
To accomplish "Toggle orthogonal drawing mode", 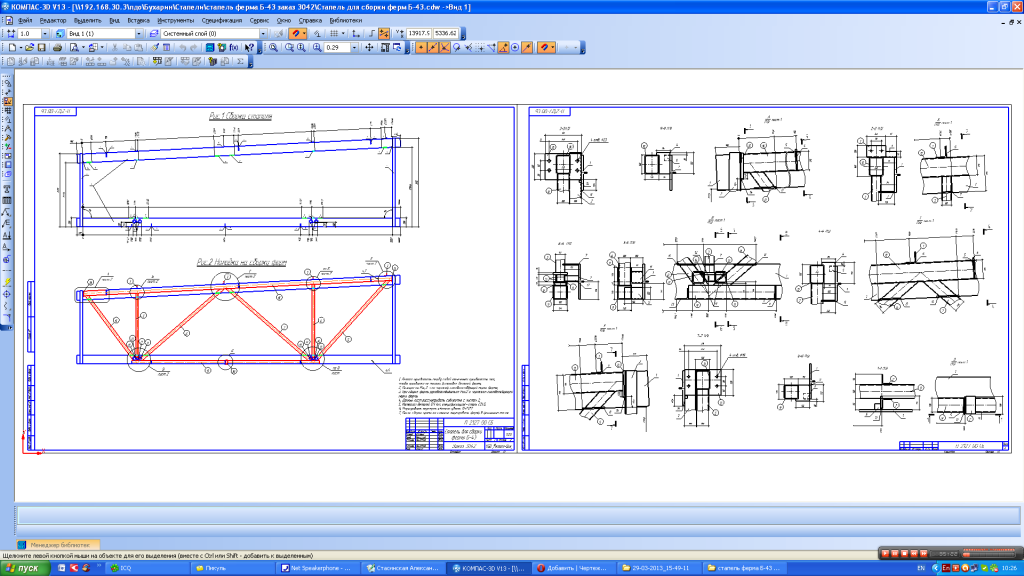I will tap(371, 33).
